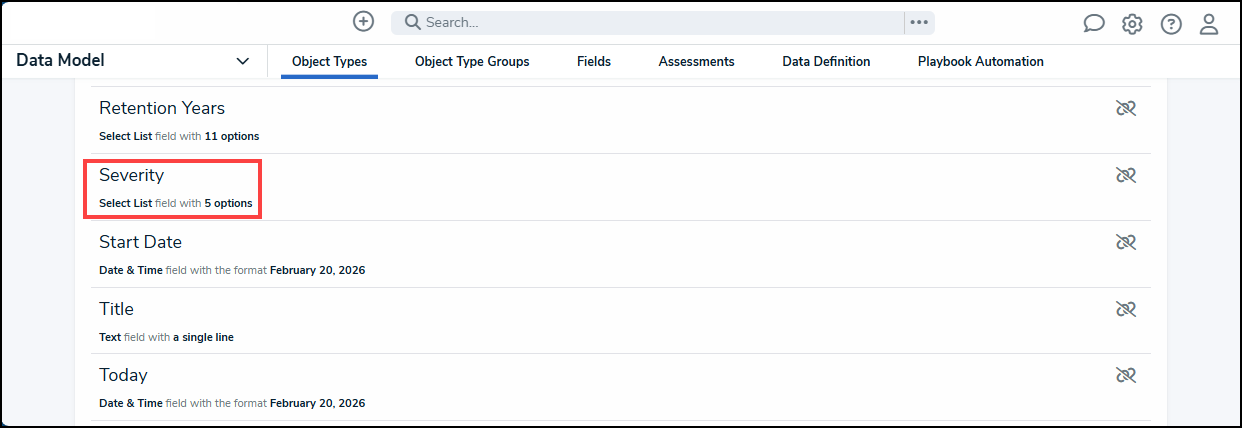The image size is (1242, 428).
Task: Unlink the Retention Years field
Action: [1126, 108]
